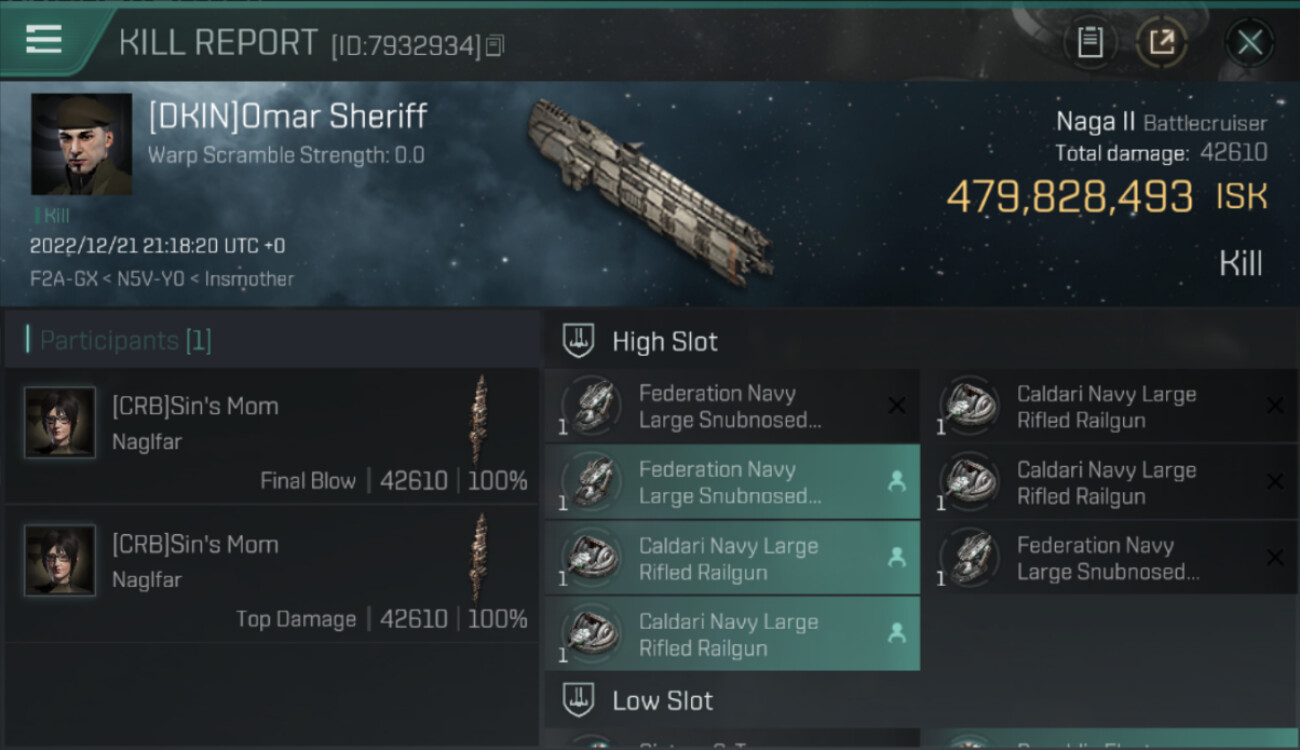This screenshot has height=750, width=1300.
Task: Select the Participants tab header
Action: [125, 341]
